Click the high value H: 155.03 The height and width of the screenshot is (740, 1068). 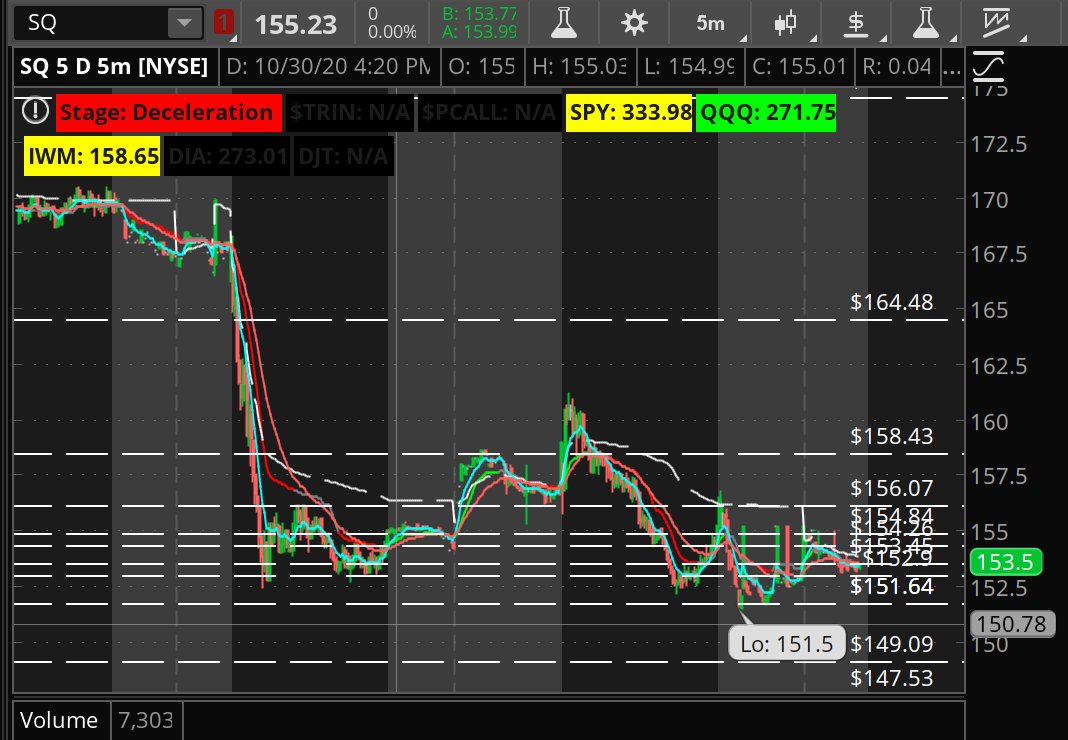pyautogui.click(x=580, y=66)
